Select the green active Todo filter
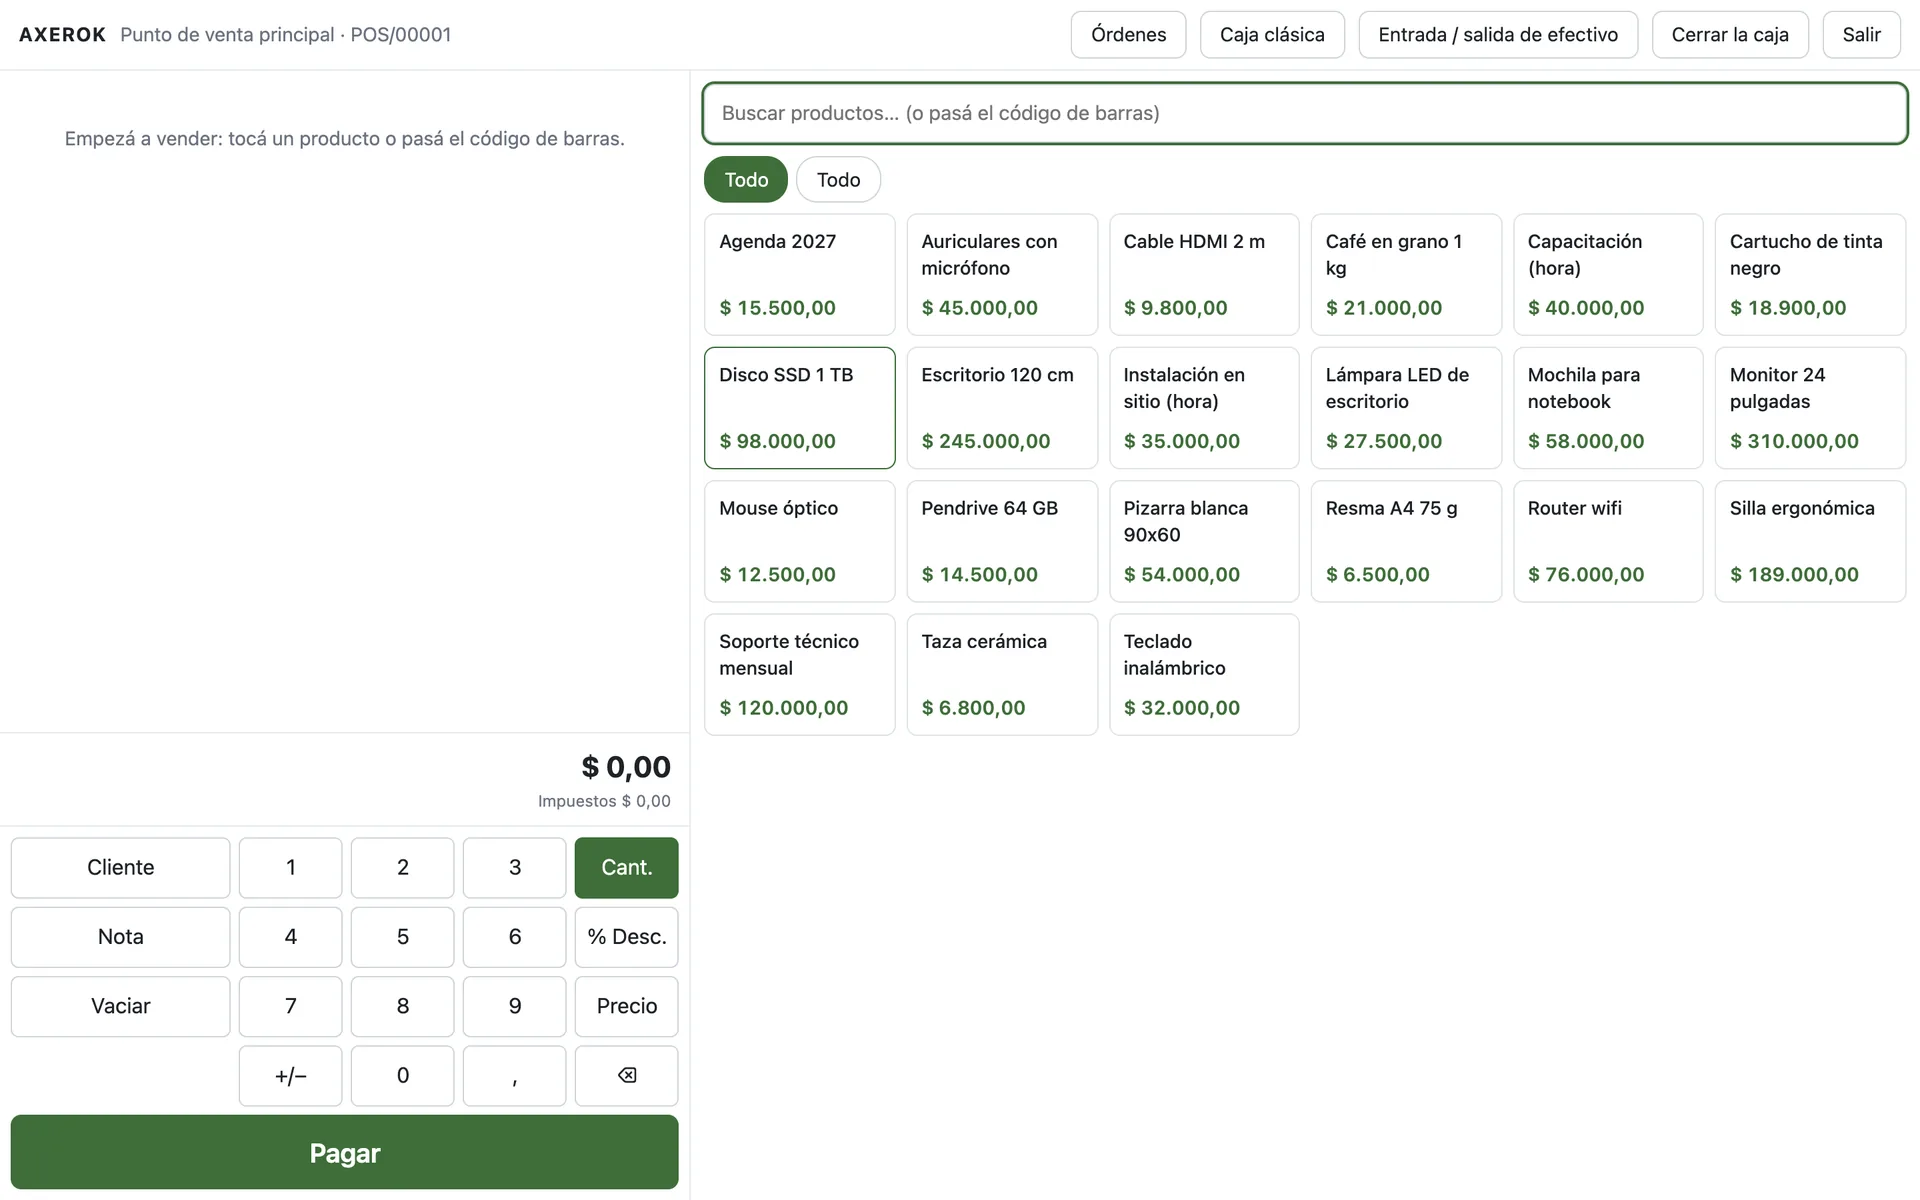Image resolution: width=1920 pixels, height=1200 pixels. point(746,180)
